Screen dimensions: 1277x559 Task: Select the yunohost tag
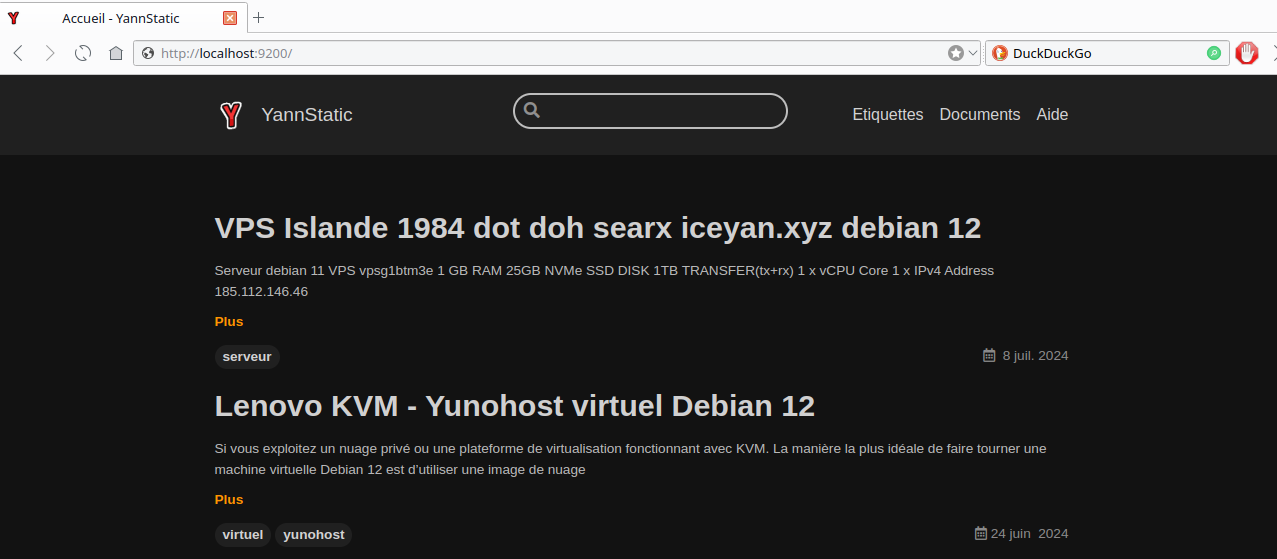tap(313, 535)
